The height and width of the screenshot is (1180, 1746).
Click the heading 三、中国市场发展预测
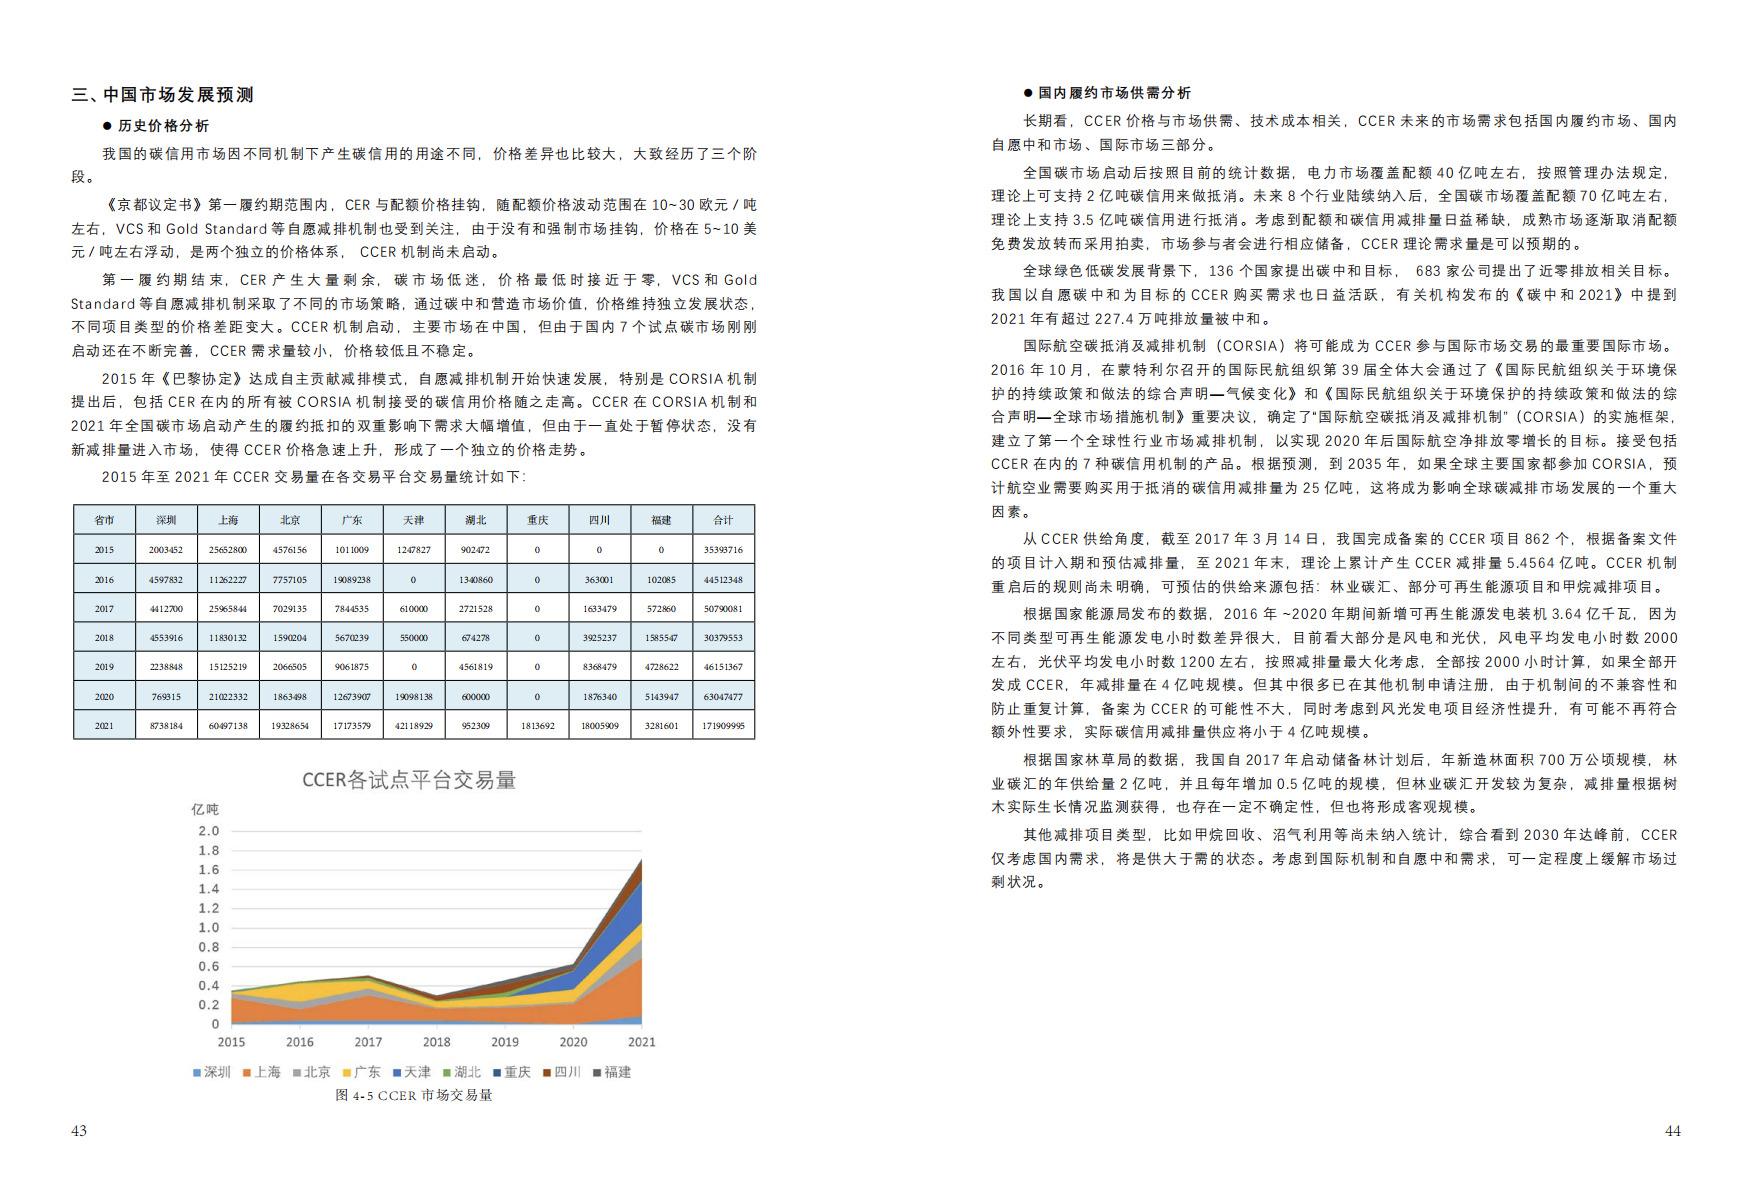pos(163,95)
